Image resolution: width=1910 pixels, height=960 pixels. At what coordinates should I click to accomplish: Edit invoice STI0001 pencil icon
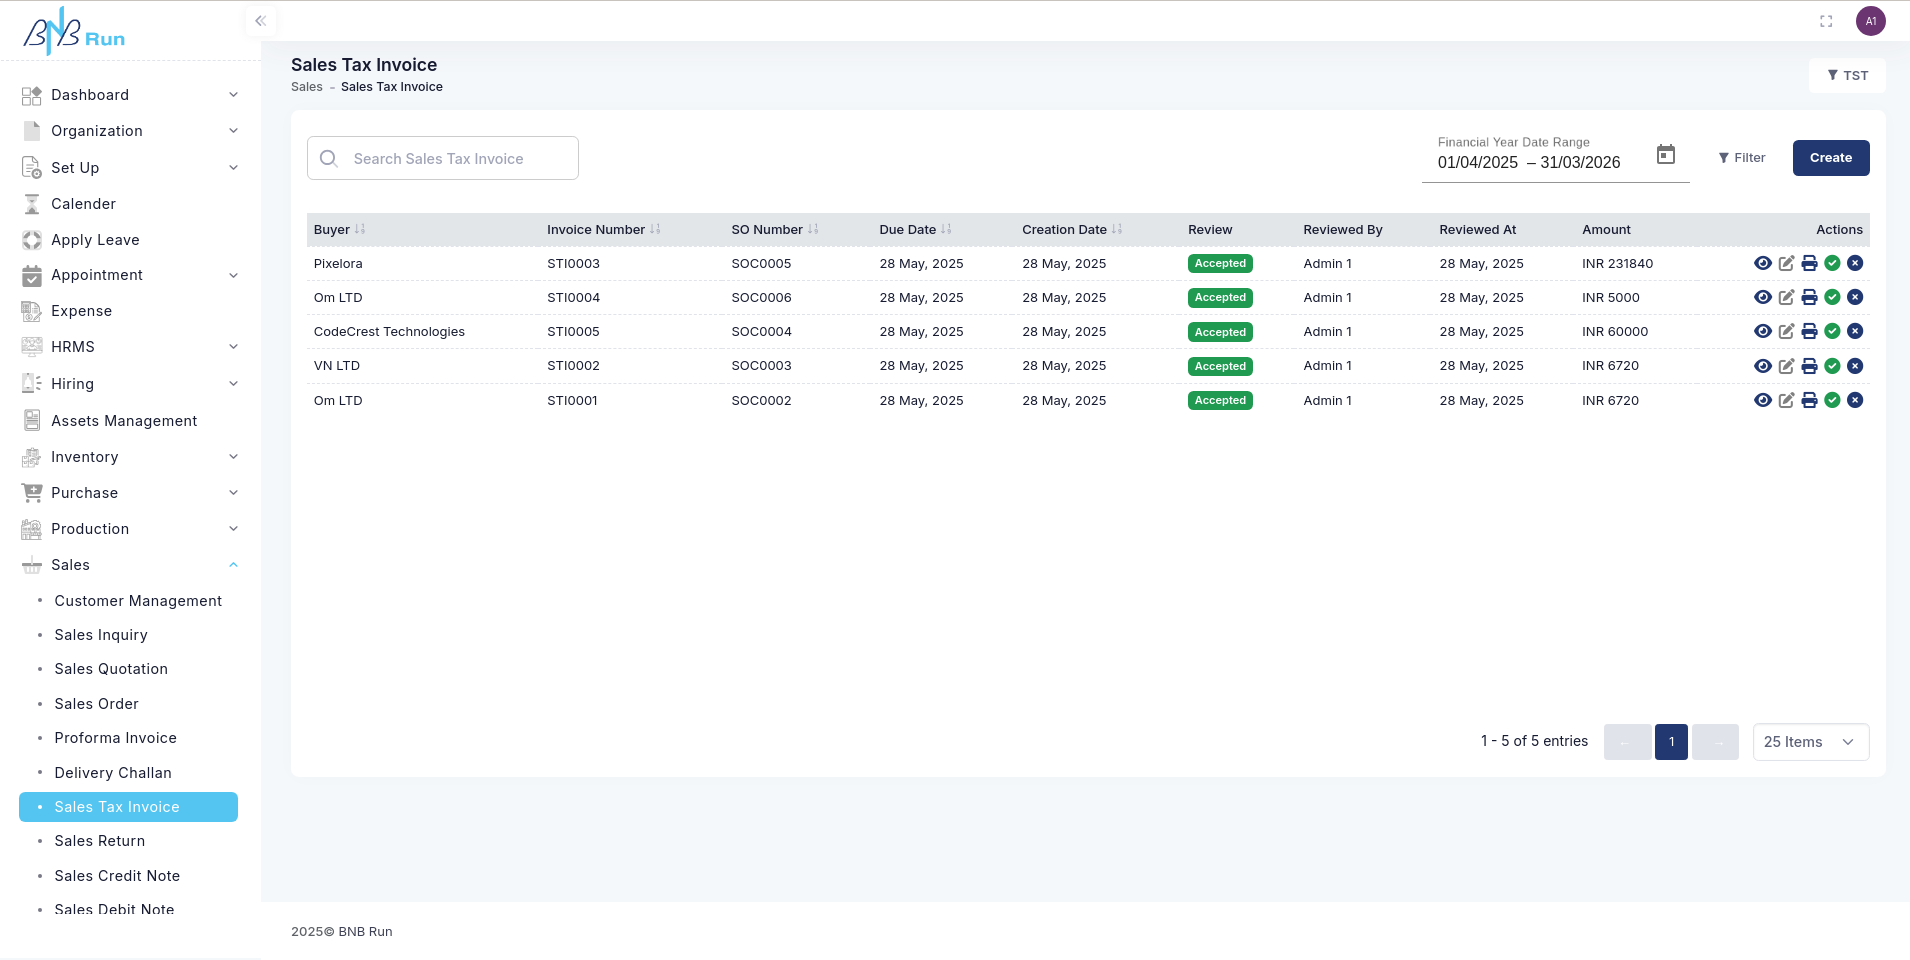pyautogui.click(x=1786, y=400)
